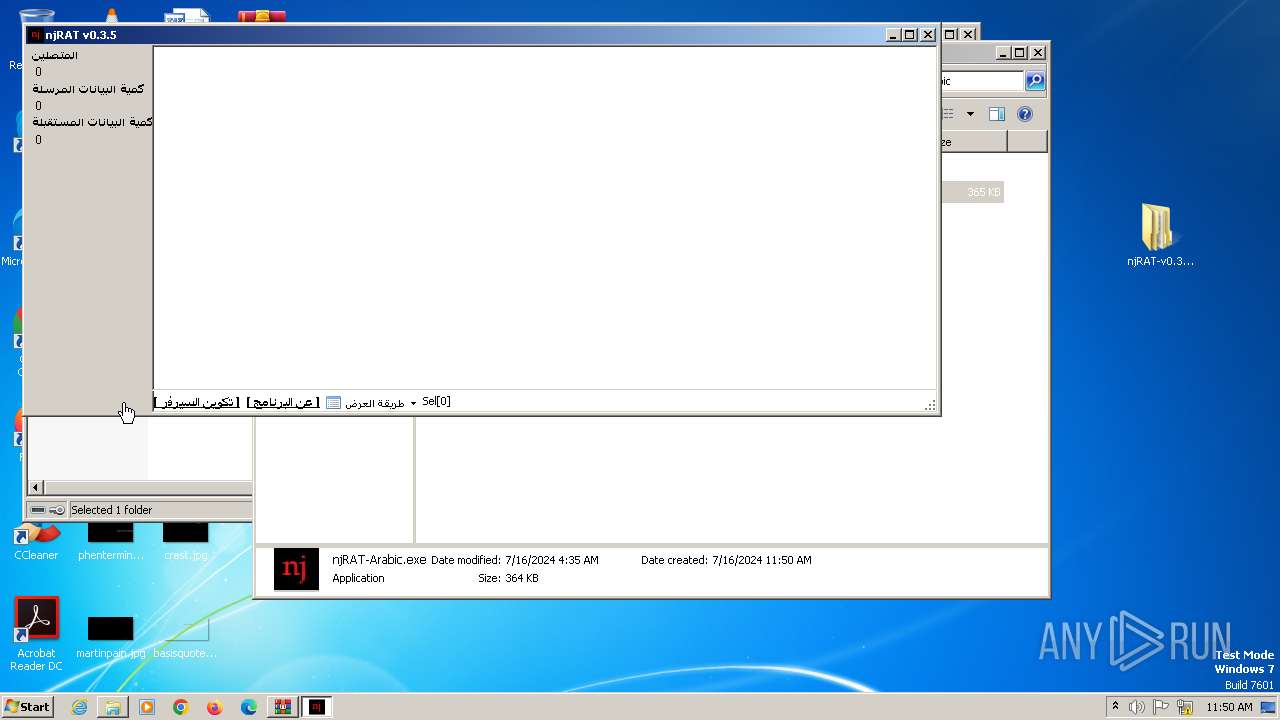Click the network tray icon
1280x720 pixels.
(x=1186, y=707)
